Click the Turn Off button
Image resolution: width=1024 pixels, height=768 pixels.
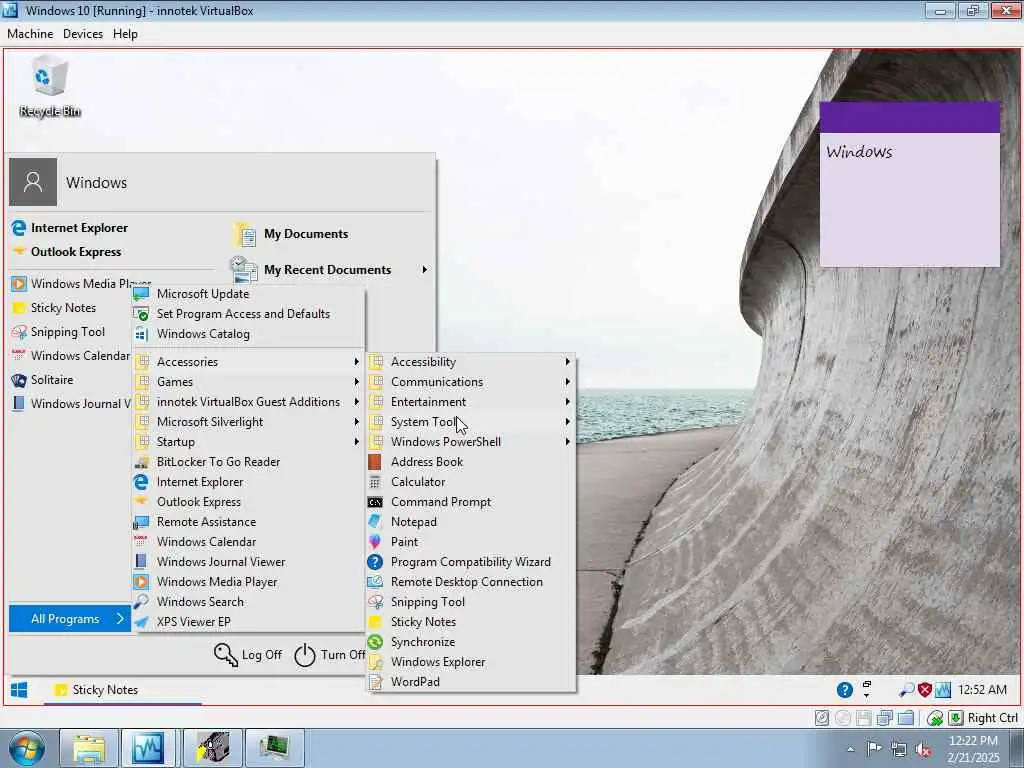[329, 655]
